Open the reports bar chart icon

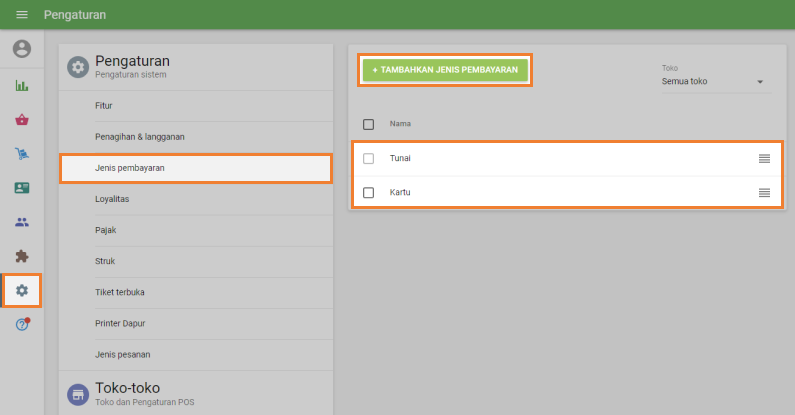point(22,86)
